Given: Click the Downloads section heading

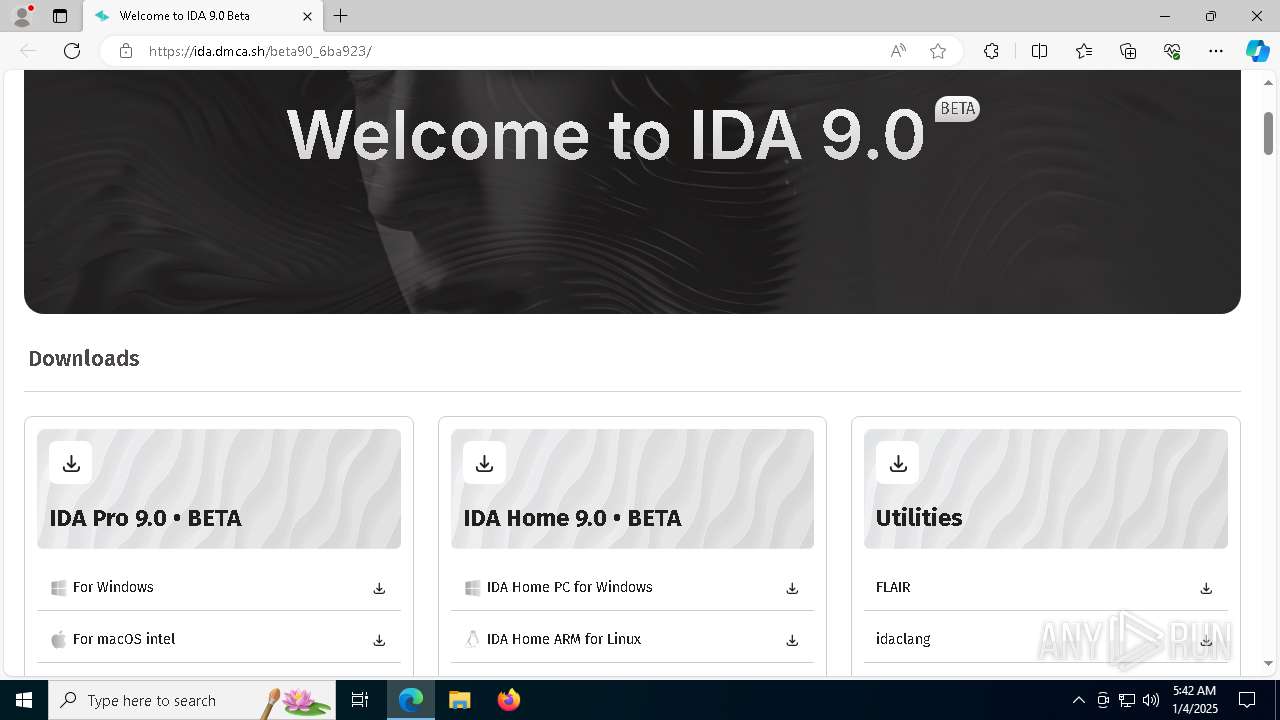Looking at the screenshot, I should click(84, 358).
